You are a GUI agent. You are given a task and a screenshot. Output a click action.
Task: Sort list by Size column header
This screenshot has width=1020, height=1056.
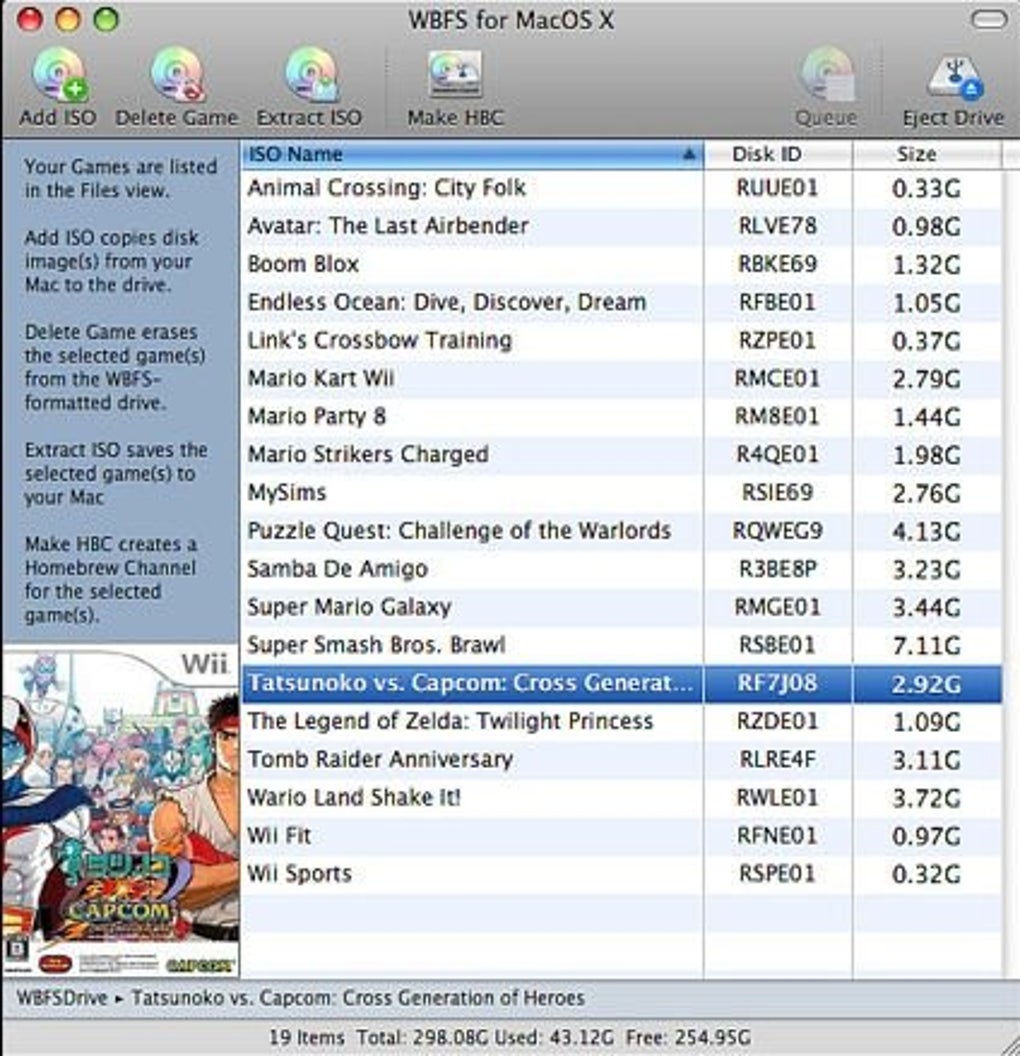pos(926,154)
